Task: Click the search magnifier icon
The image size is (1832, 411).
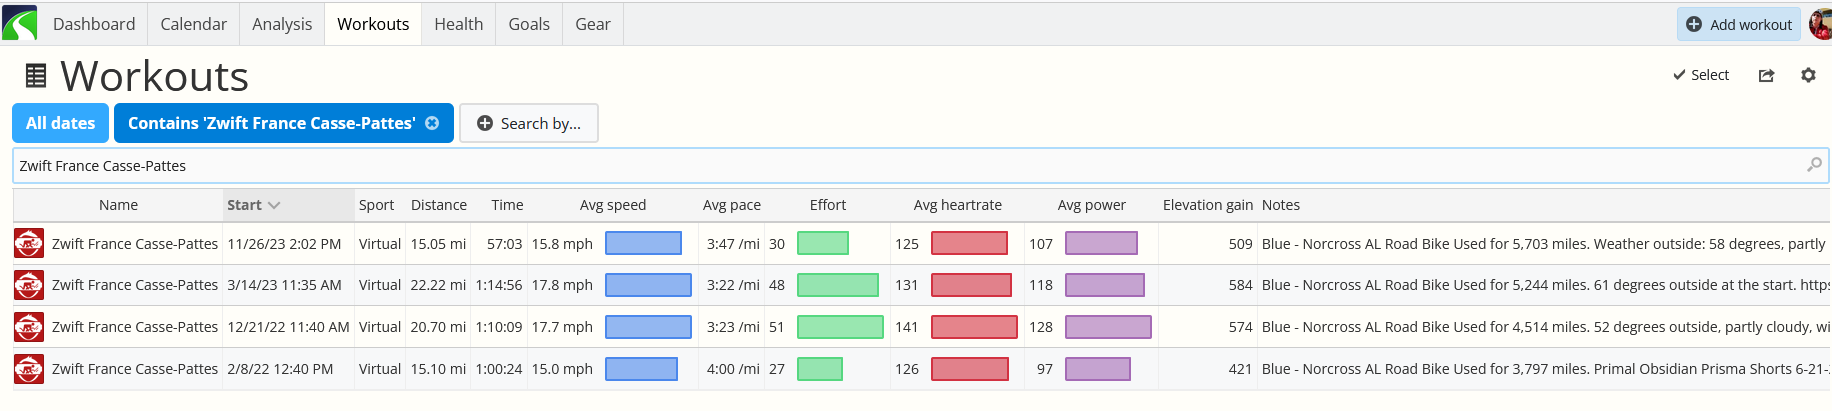Action: click(x=1814, y=165)
